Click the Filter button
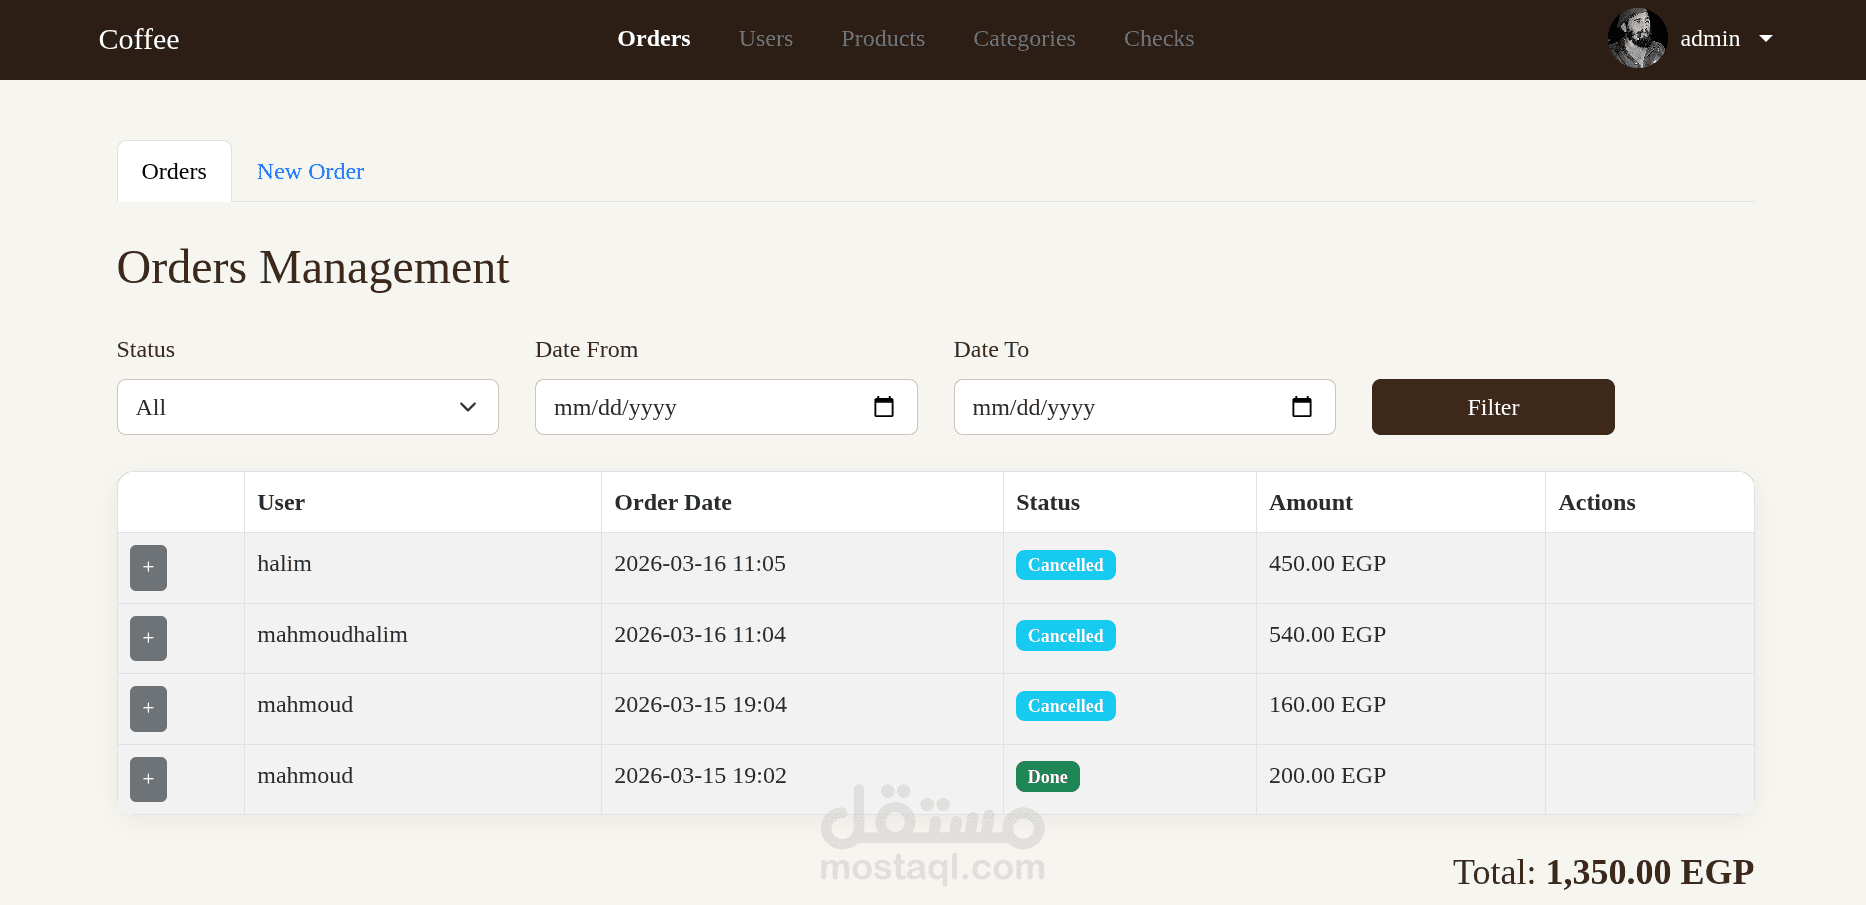The image size is (1866, 905). 1493,407
